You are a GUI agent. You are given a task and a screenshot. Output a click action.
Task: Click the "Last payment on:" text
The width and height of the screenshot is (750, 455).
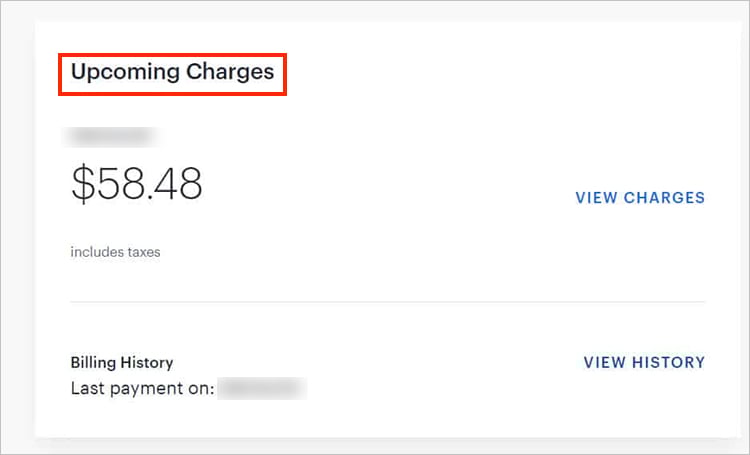143,387
